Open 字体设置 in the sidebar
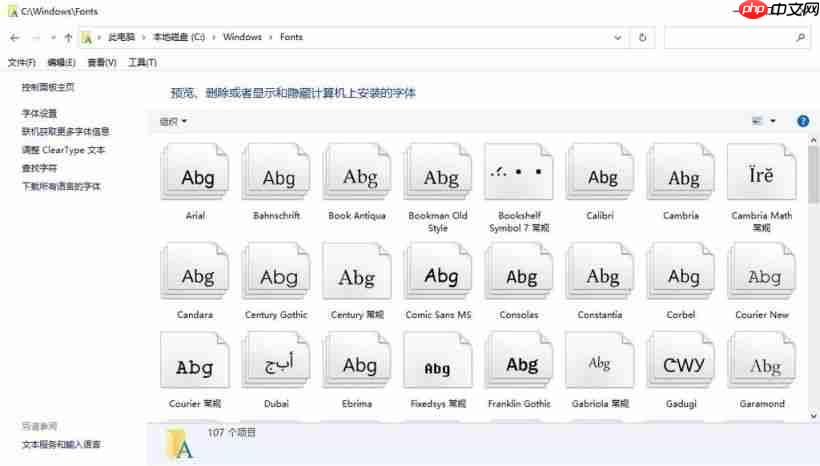 coord(39,113)
